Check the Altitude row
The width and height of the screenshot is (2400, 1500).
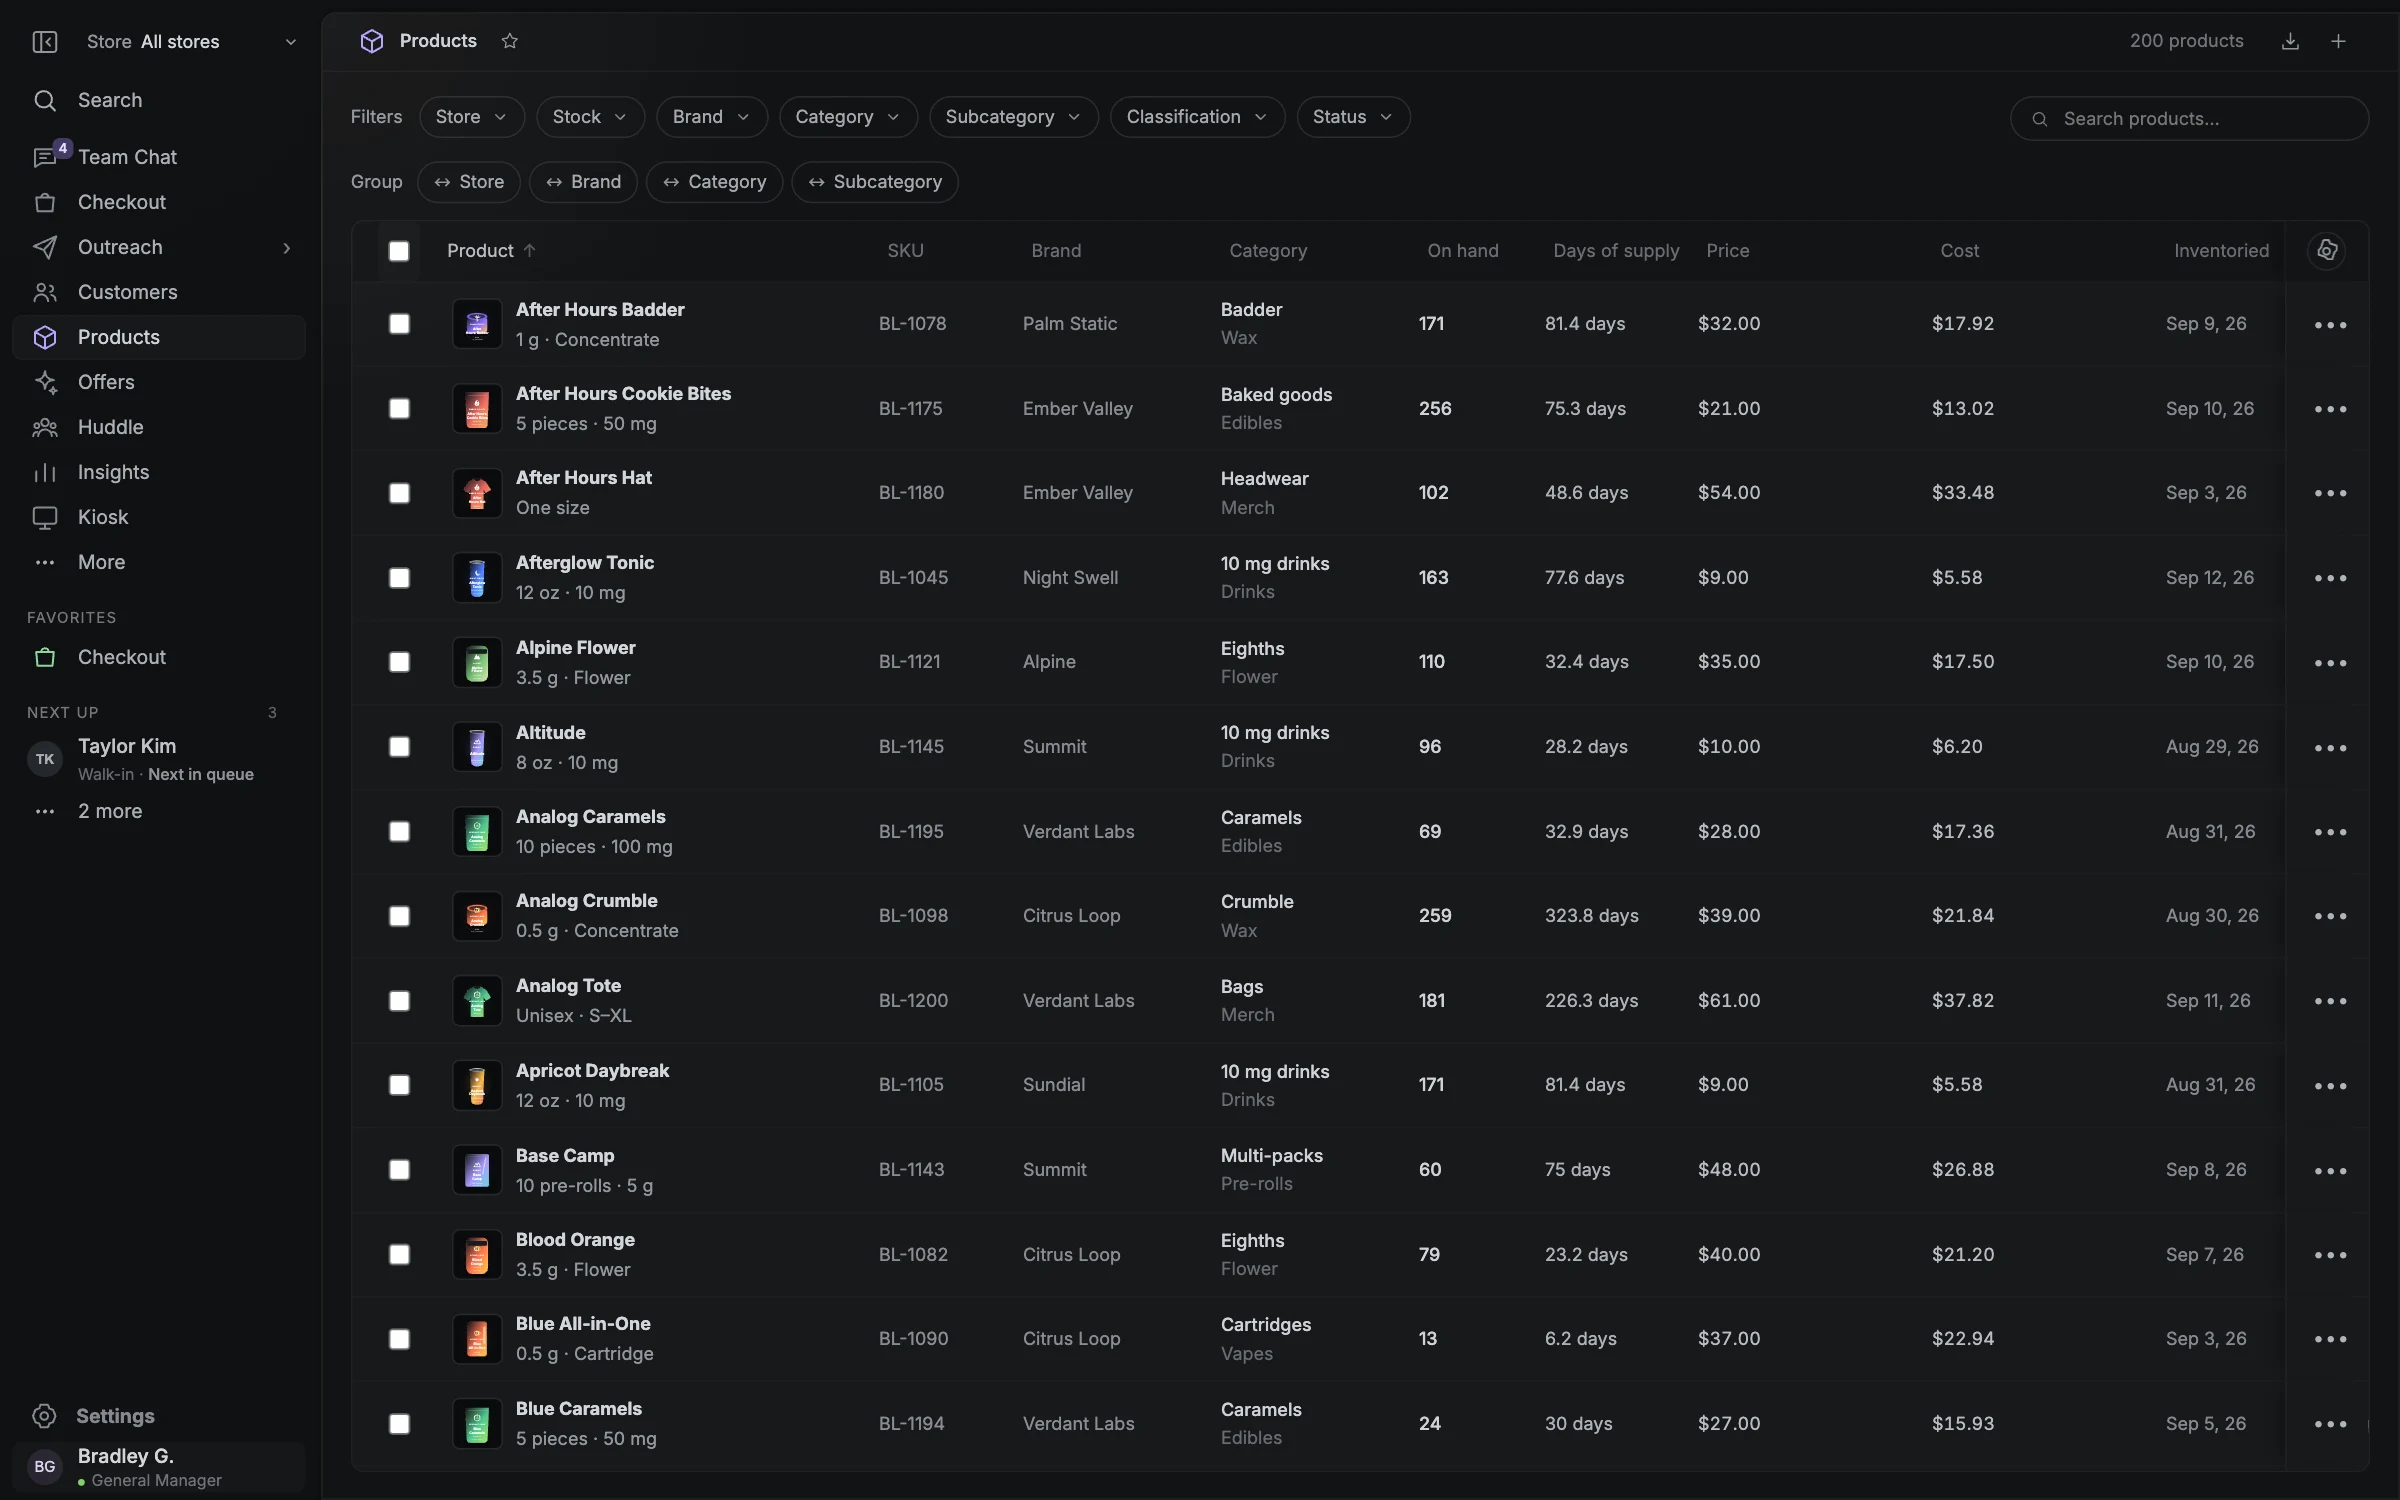pyautogui.click(x=399, y=747)
